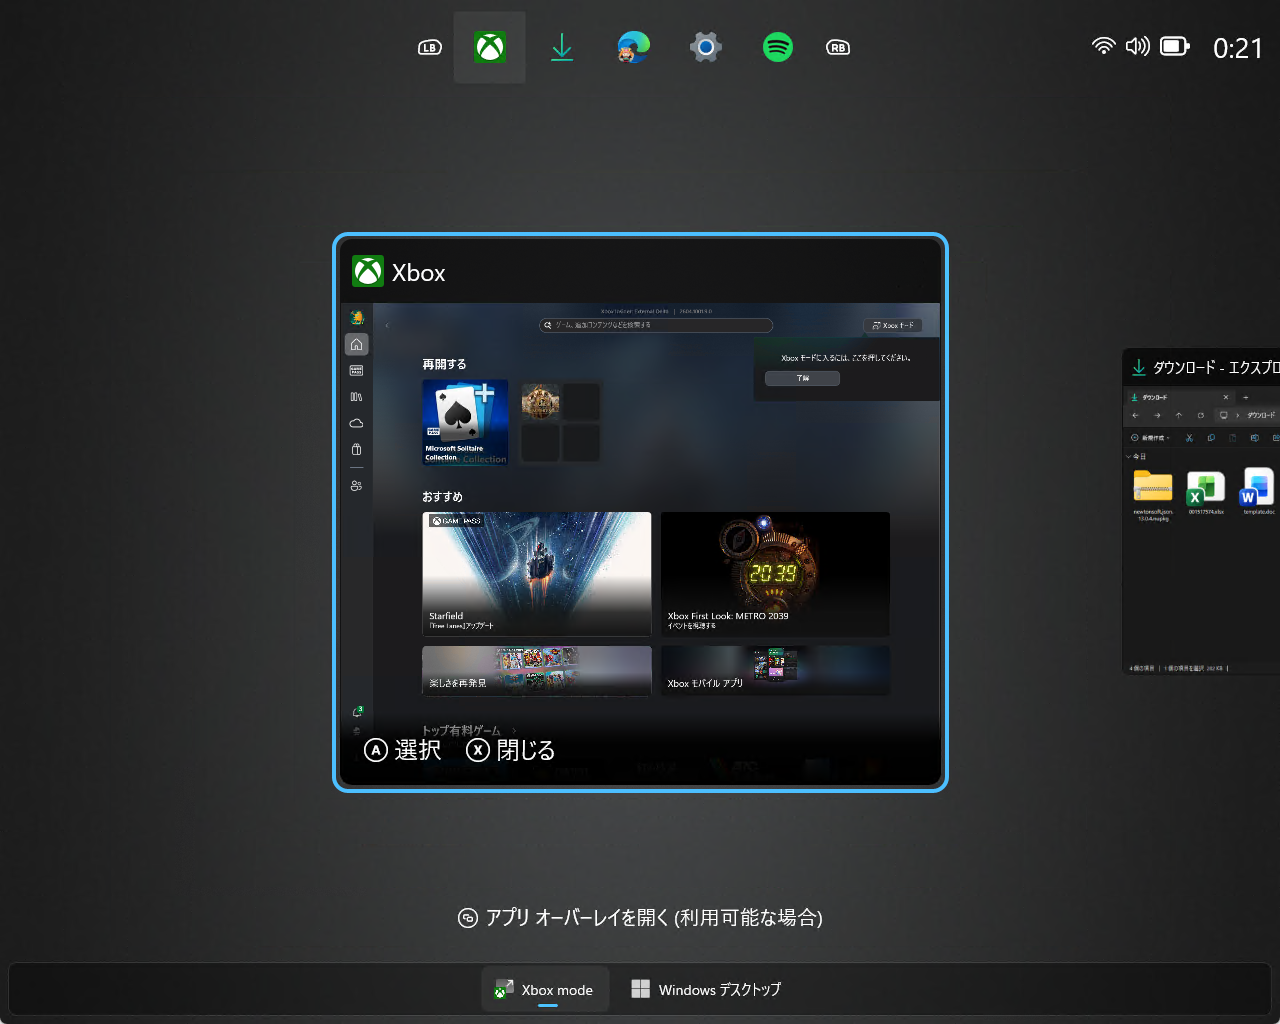This screenshot has width=1280, height=1024.
Task: Open アプリ オーバーレイを開く option
Action: (x=640, y=917)
